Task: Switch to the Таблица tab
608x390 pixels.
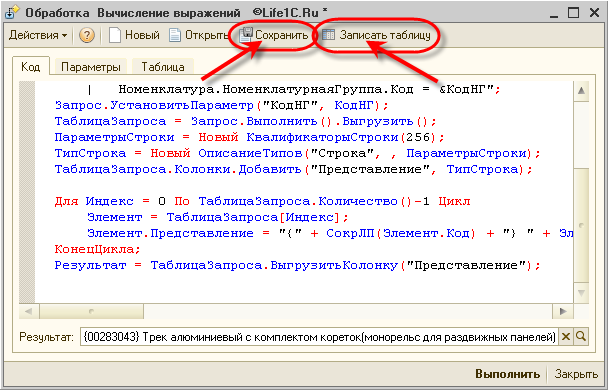Action: point(163,67)
